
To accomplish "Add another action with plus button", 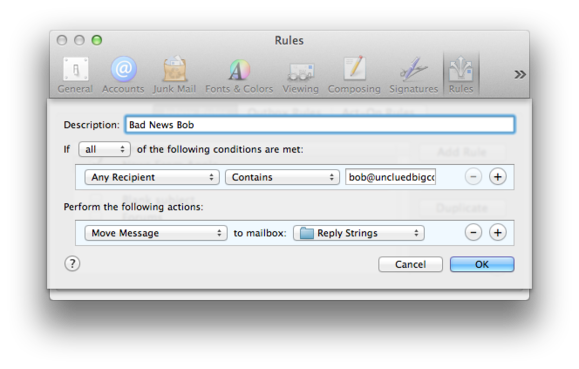I will click(497, 233).
